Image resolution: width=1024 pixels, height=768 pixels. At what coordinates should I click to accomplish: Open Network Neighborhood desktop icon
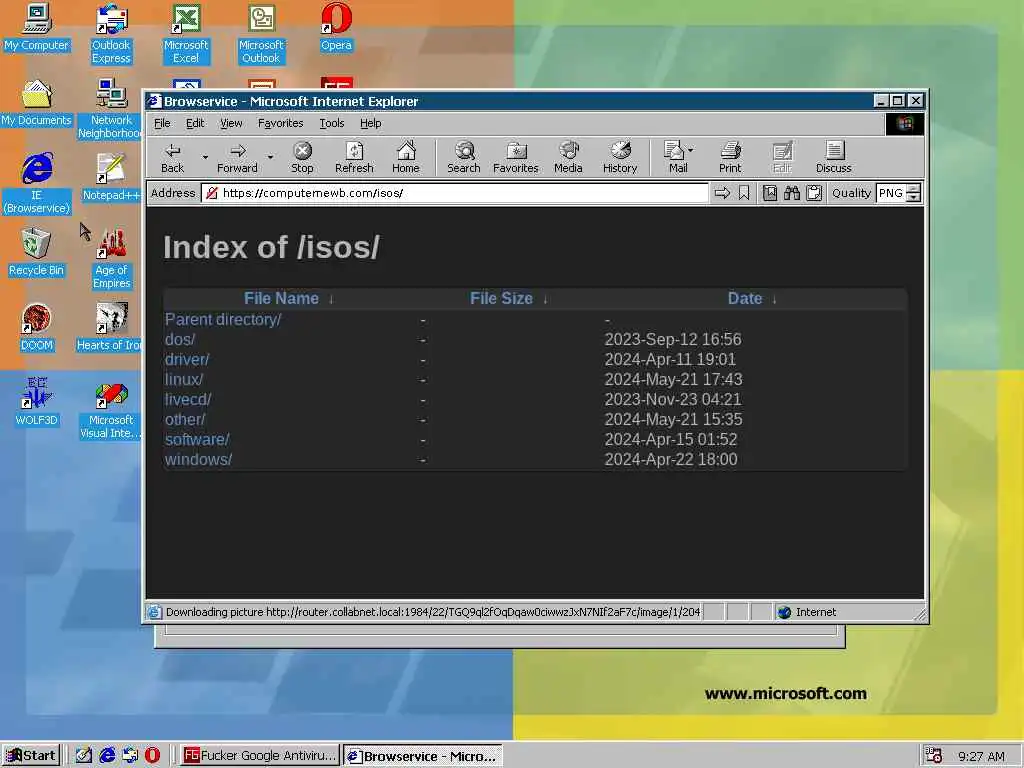click(x=111, y=109)
